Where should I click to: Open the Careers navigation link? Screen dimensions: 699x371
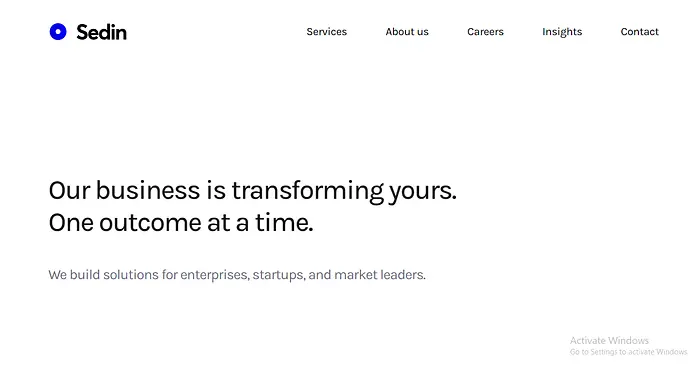coord(485,32)
